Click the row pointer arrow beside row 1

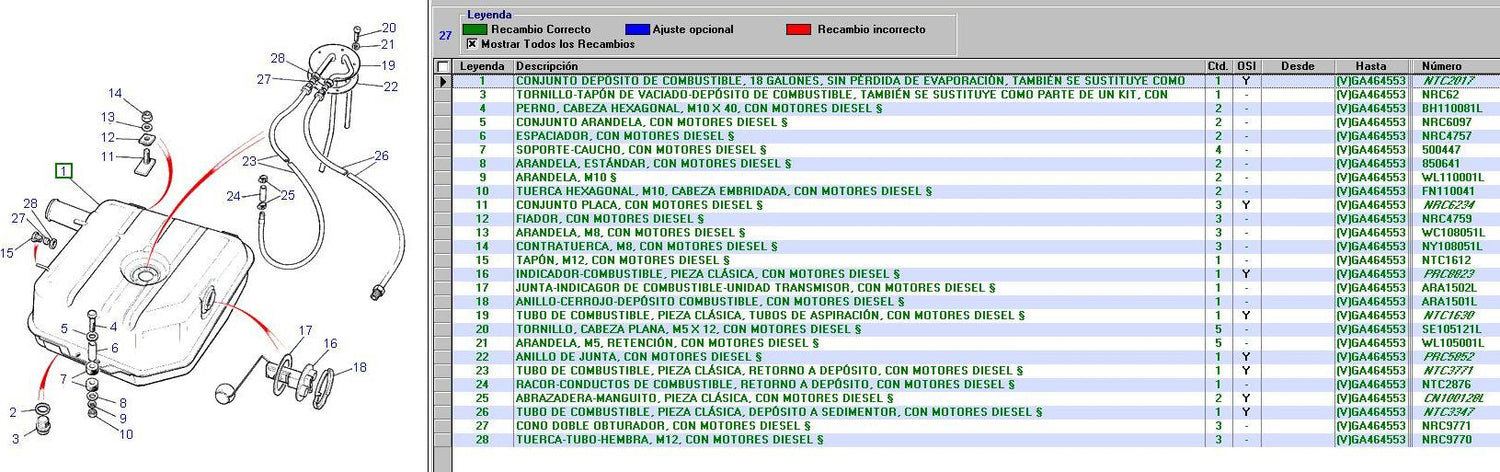(443, 80)
